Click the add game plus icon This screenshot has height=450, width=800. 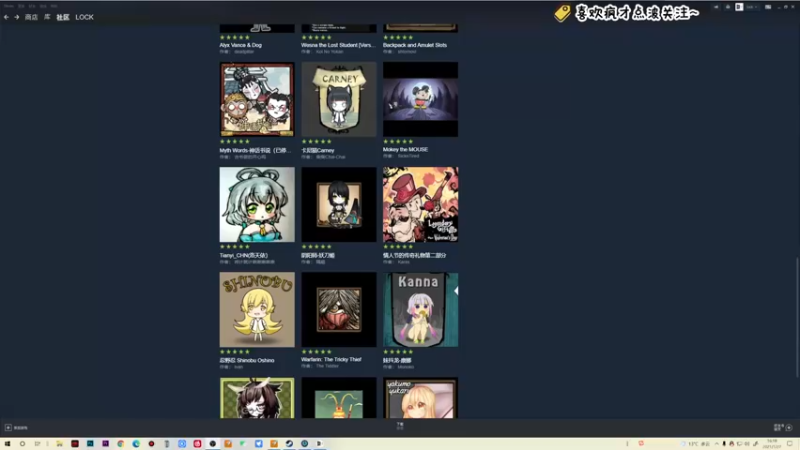point(8,428)
